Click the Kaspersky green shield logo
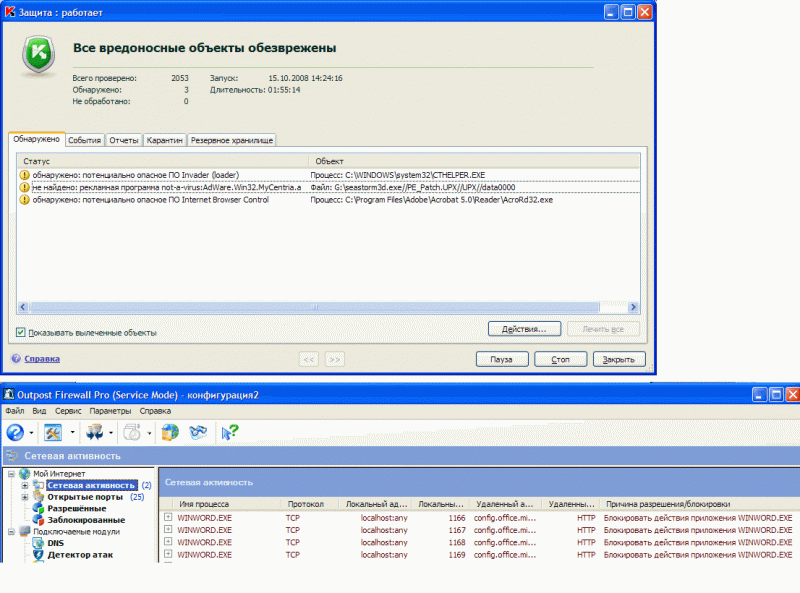800x593 pixels. coord(38,54)
